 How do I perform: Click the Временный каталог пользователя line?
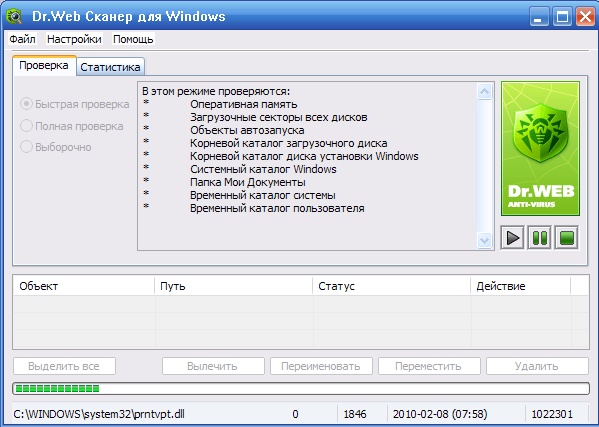click(x=277, y=208)
